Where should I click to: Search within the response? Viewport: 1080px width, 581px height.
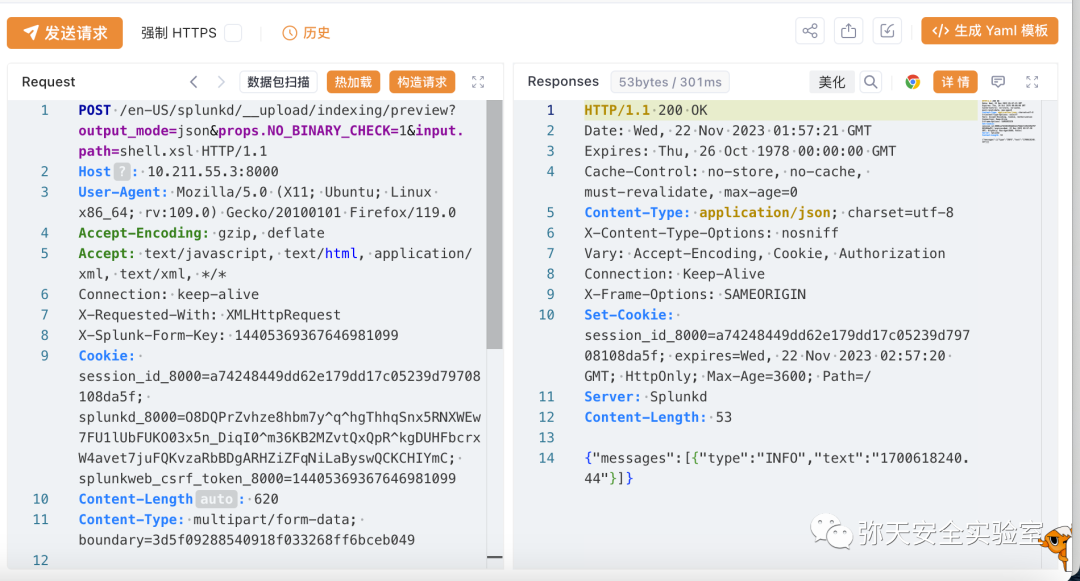pos(871,82)
